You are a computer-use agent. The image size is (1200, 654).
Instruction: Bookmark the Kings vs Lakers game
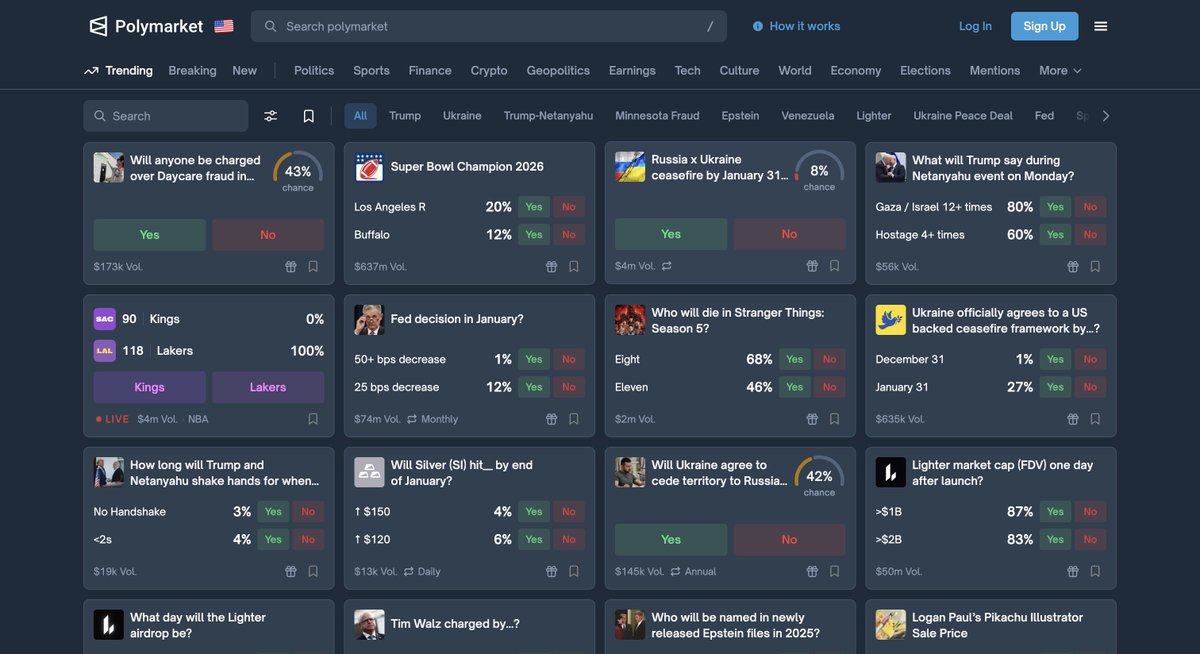[313, 419]
